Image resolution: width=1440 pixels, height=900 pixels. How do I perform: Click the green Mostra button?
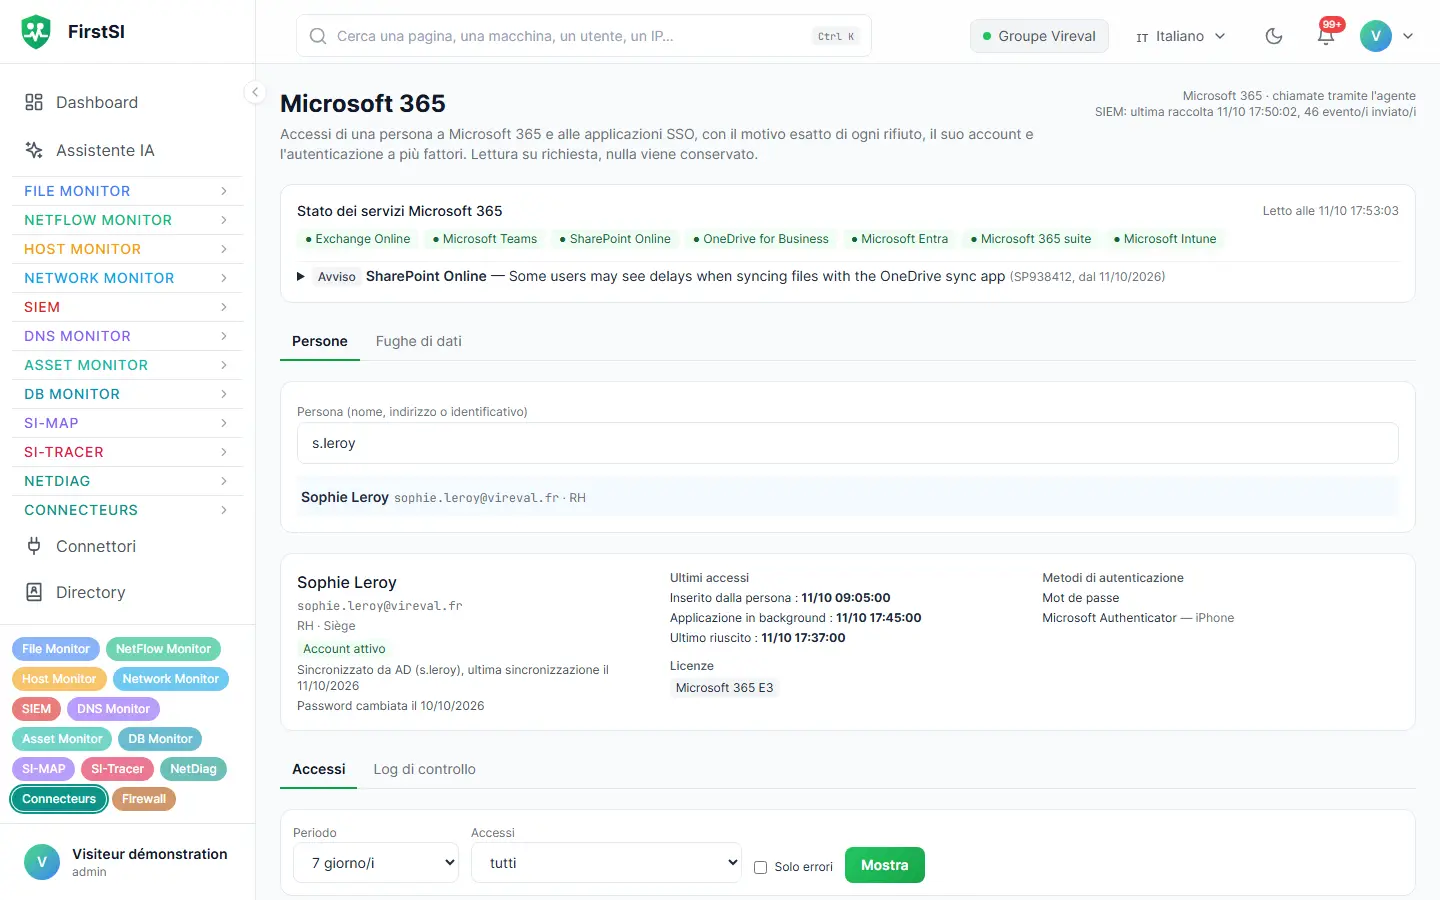click(885, 865)
